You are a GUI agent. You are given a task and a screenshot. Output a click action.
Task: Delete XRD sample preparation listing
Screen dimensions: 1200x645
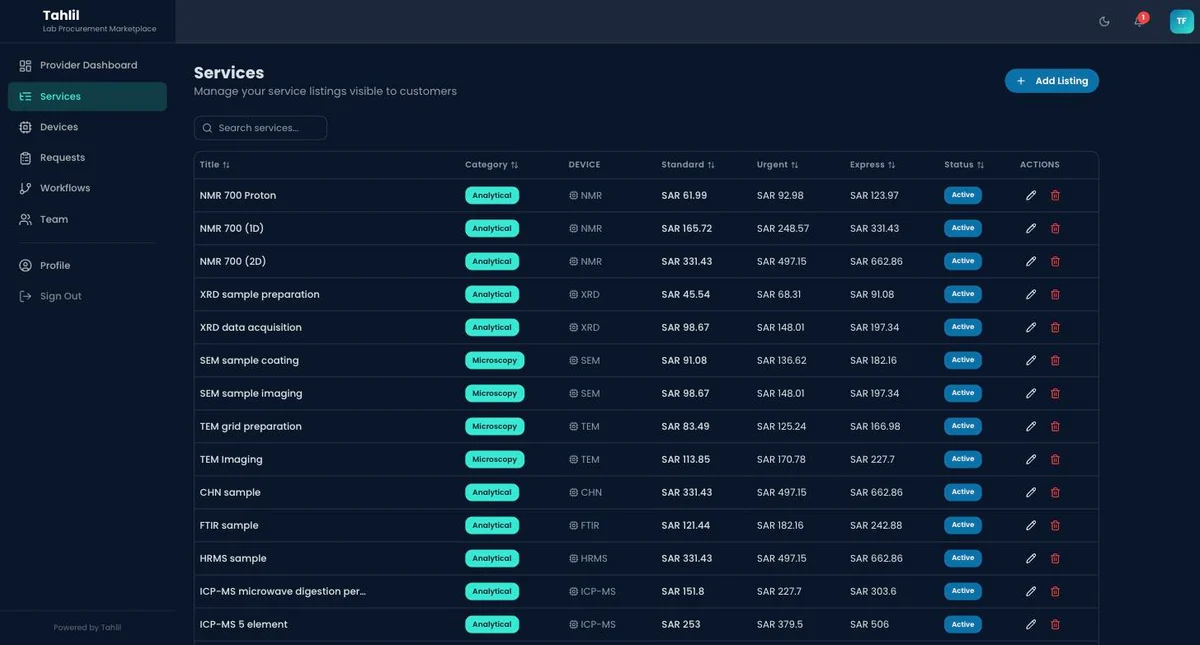[x=1055, y=294]
